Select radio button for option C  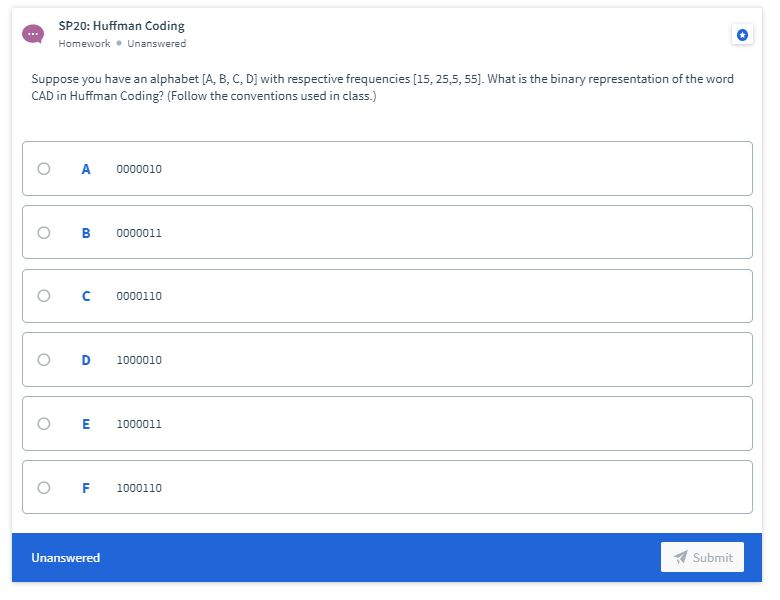click(44, 296)
